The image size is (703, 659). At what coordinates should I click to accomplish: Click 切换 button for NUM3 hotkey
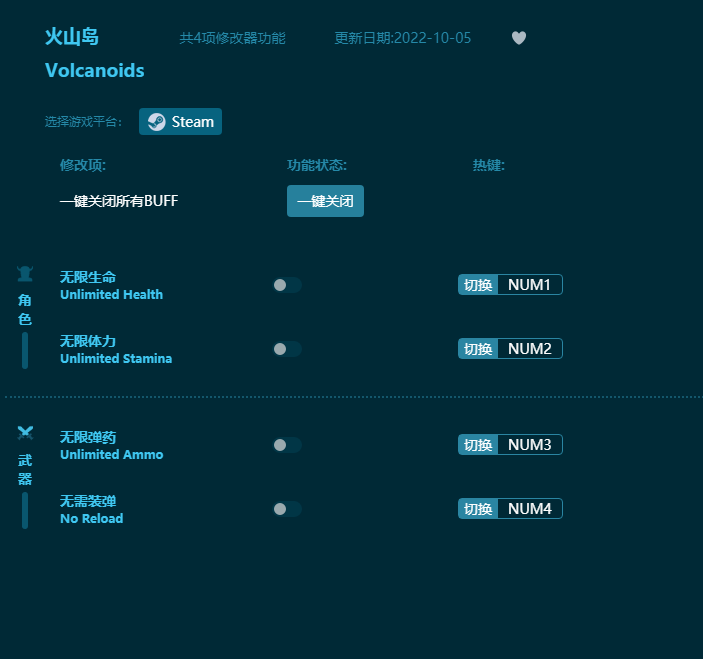(x=478, y=445)
